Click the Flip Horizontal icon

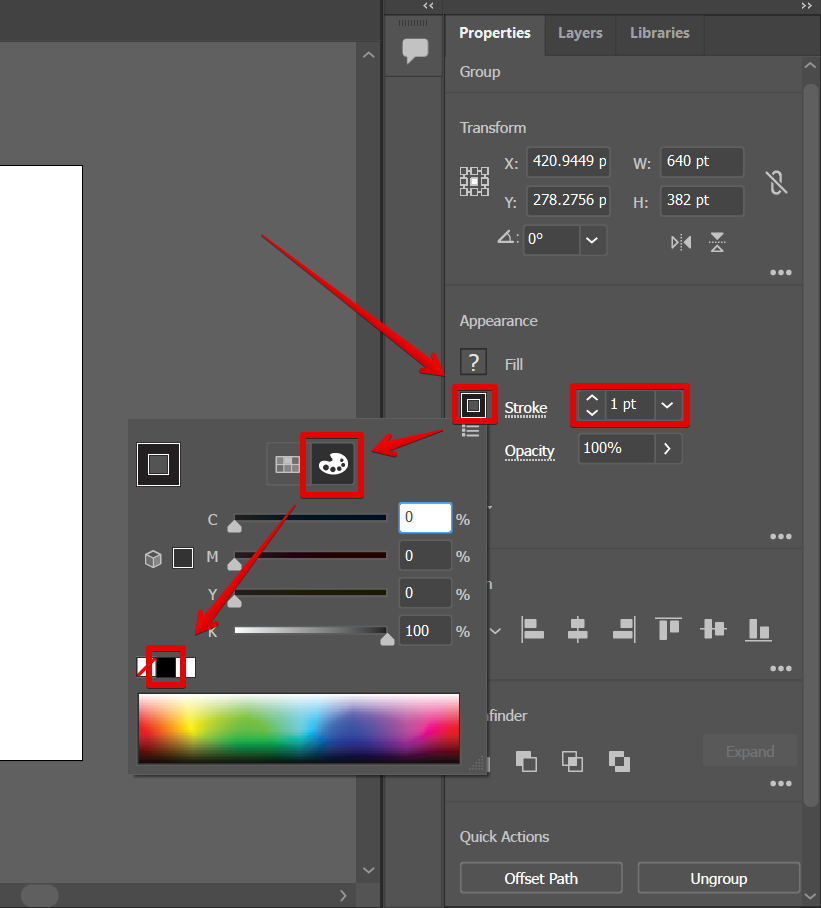(x=681, y=242)
